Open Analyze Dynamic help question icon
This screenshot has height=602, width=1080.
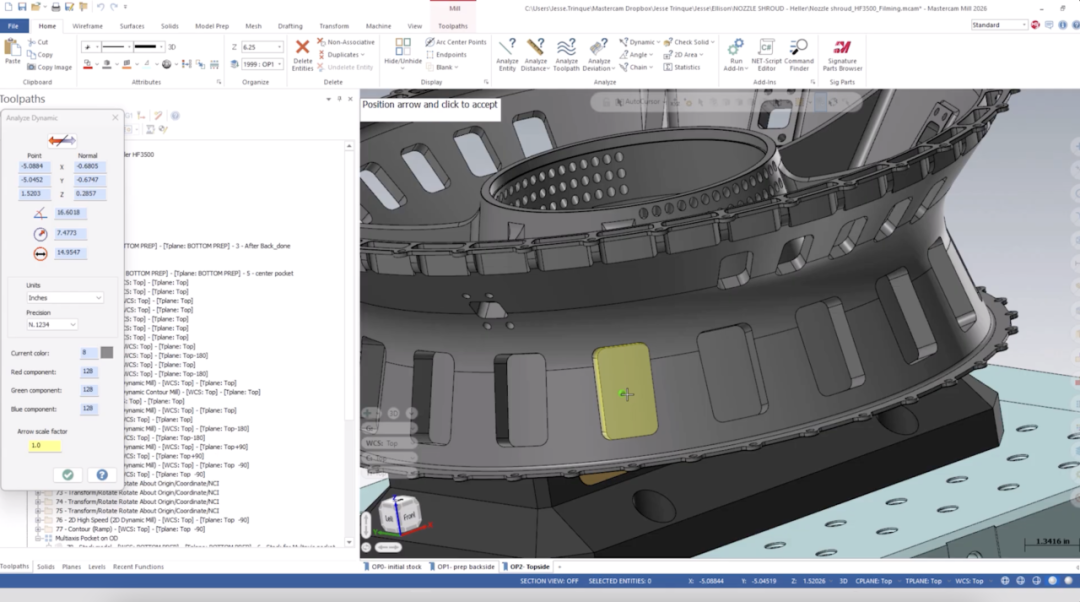(x=102, y=475)
